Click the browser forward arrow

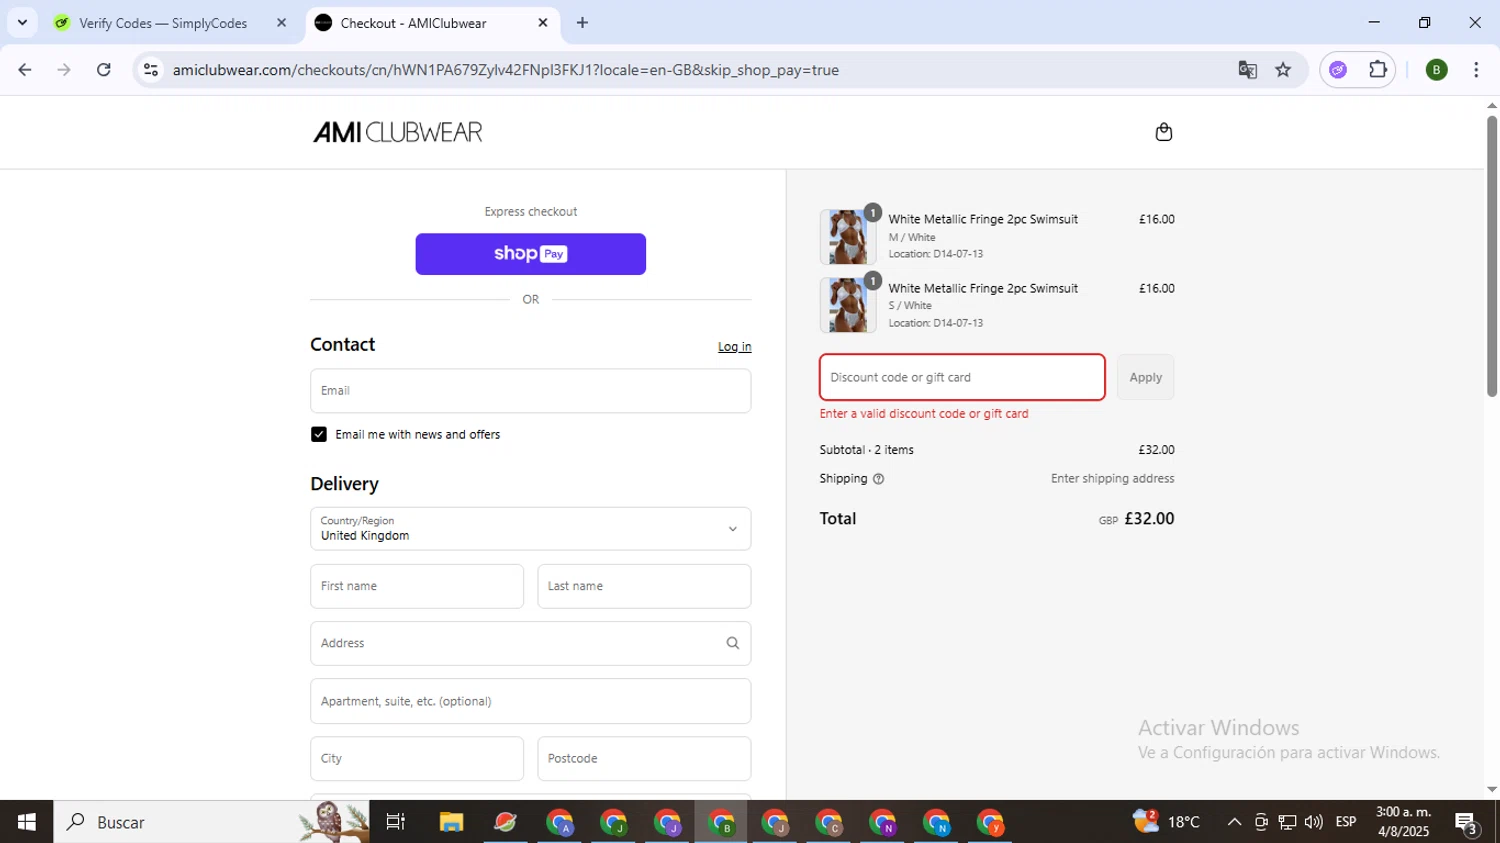(x=64, y=69)
